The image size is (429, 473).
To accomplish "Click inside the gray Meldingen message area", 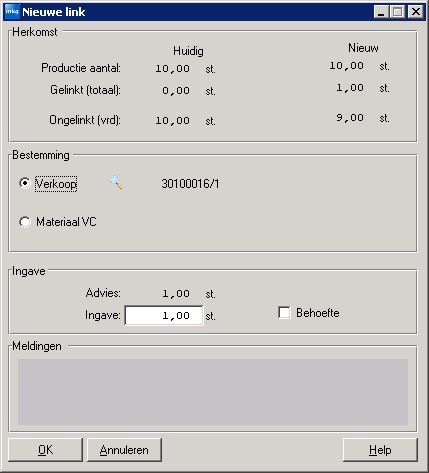I will point(213,392).
